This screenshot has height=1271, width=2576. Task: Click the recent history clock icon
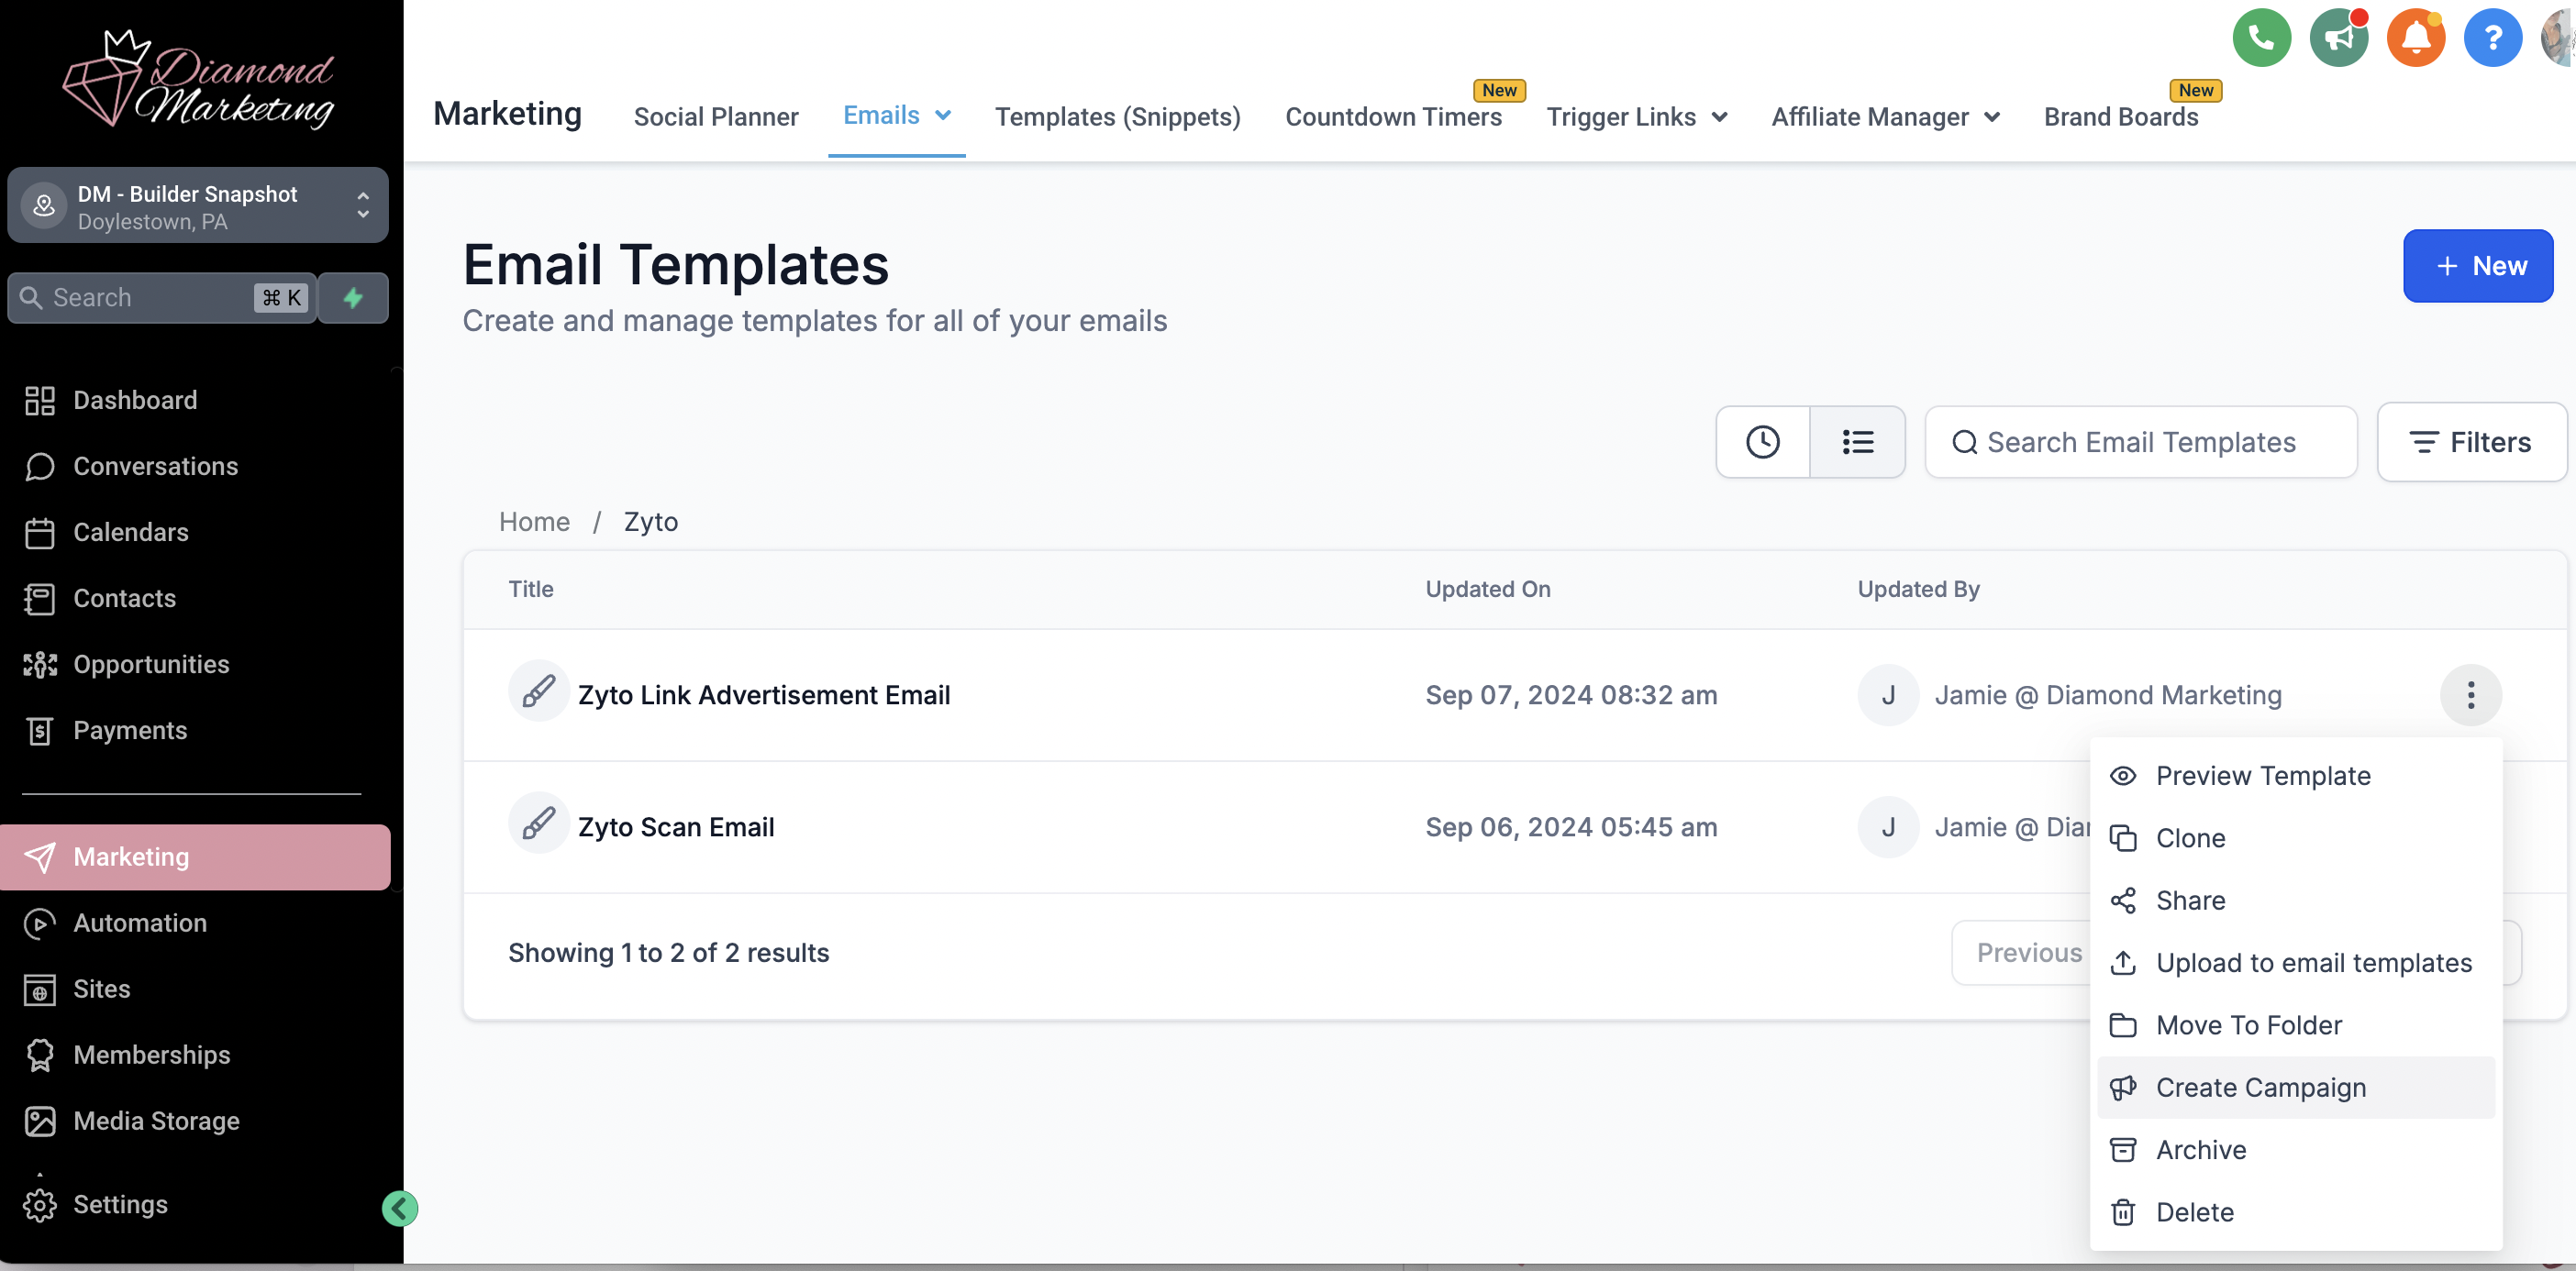coord(1762,442)
